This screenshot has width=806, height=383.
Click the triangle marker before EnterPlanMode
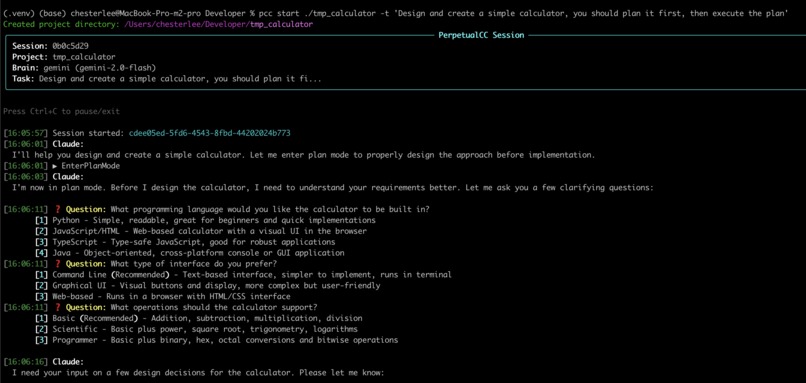click(x=56, y=166)
